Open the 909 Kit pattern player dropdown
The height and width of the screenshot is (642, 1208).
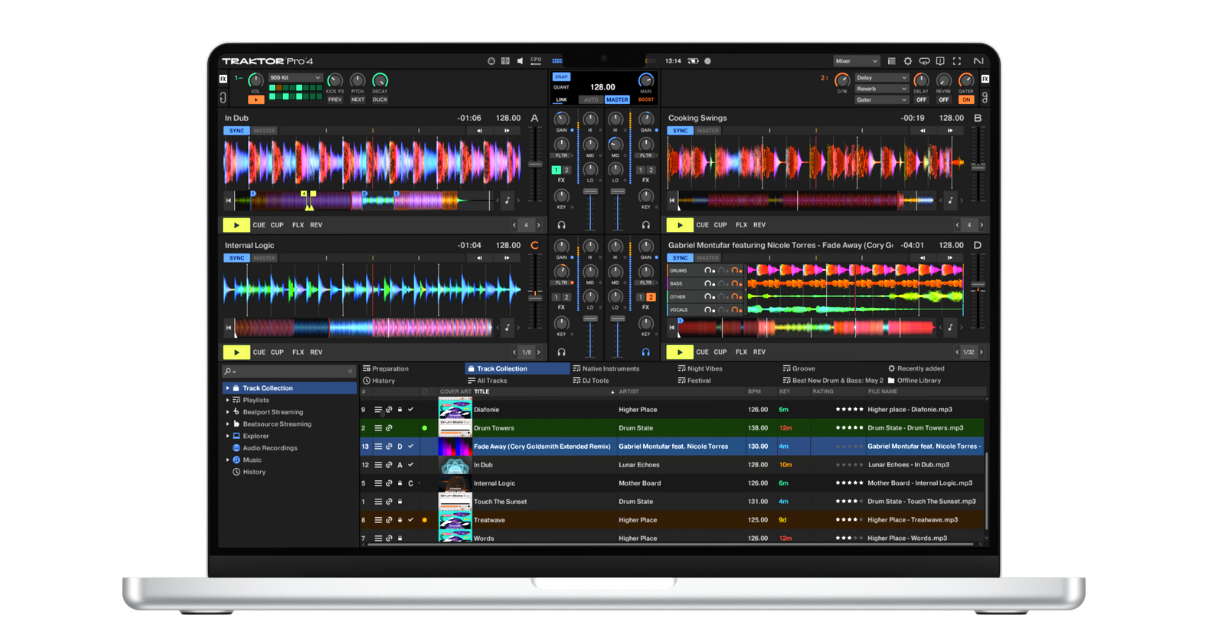tap(295, 77)
